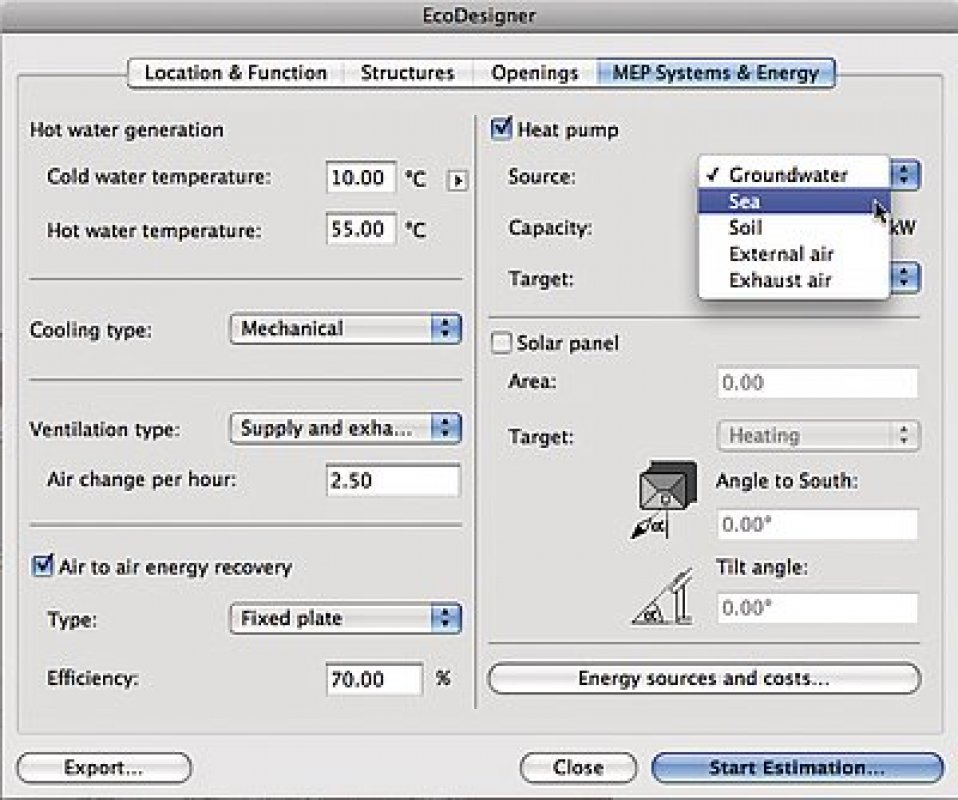Open Energy sources and costs dialog
This screenshot has height=800, width=958.
(x=704, y=679)
